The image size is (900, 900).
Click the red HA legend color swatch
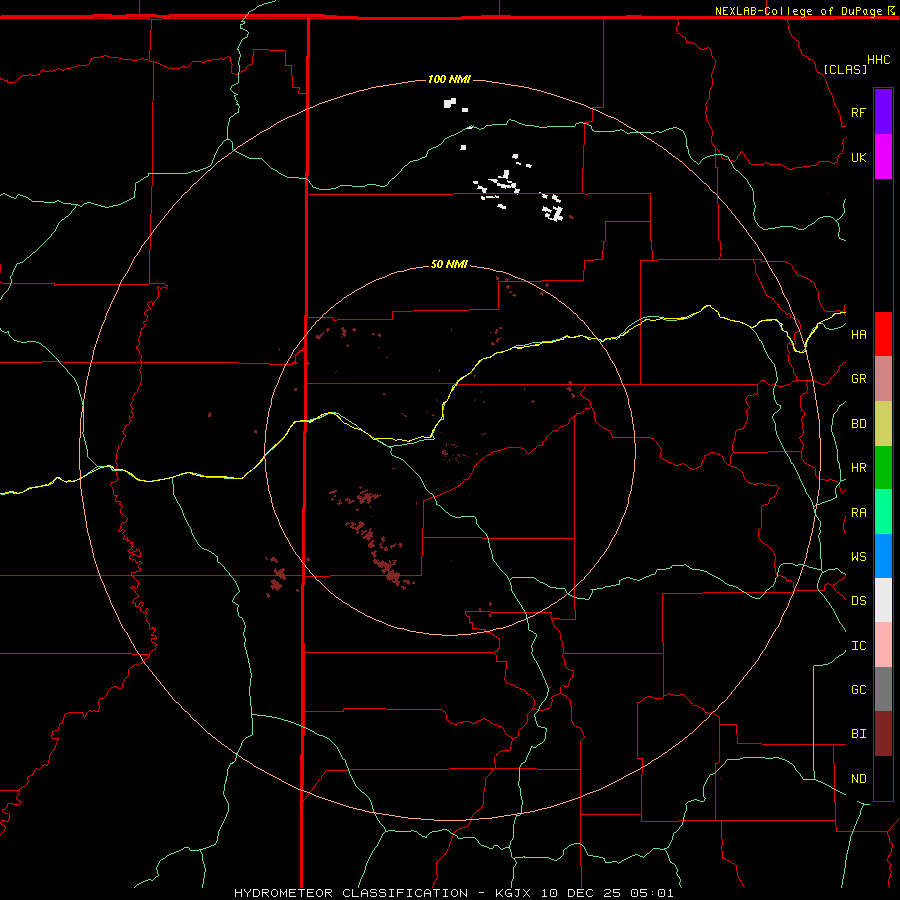(x=883, y=334)
